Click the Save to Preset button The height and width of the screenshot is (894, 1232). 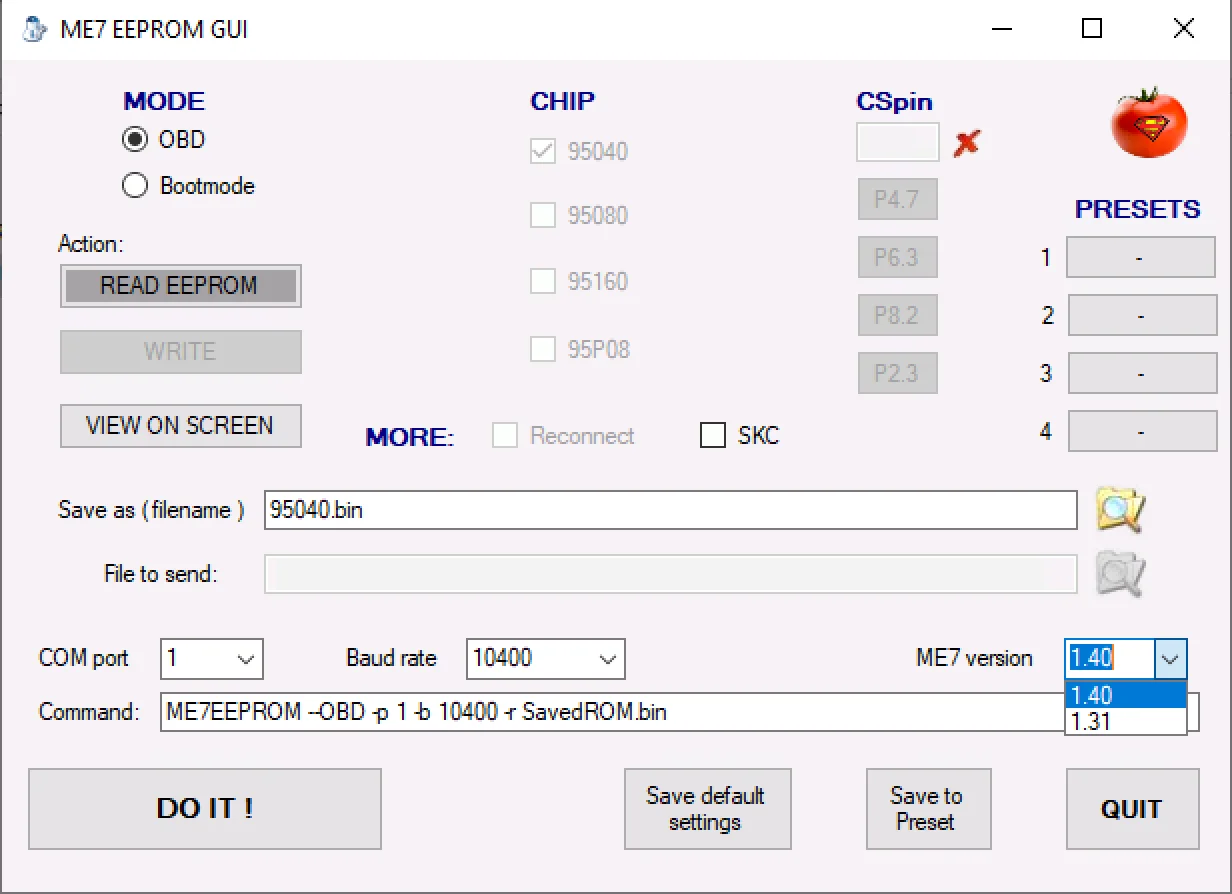tap(927, 809)
